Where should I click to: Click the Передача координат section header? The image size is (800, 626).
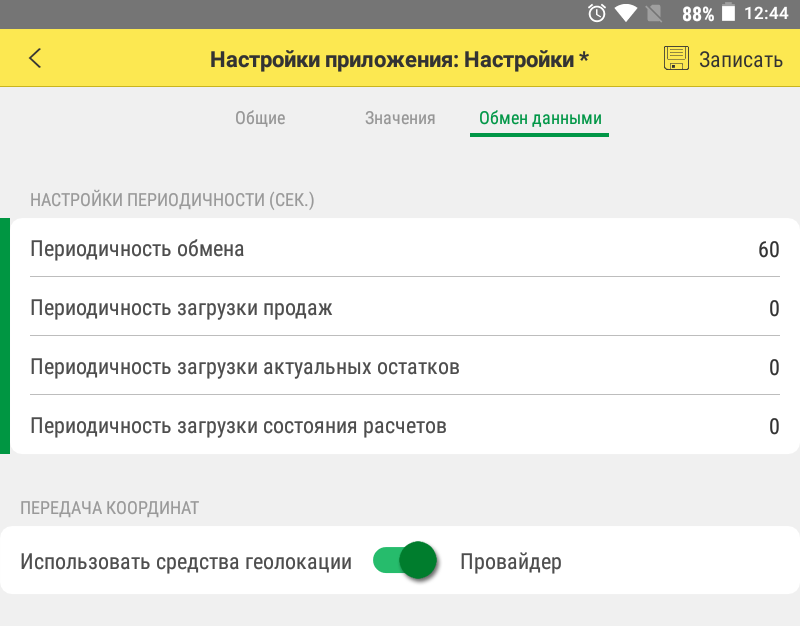coord(109,508)
